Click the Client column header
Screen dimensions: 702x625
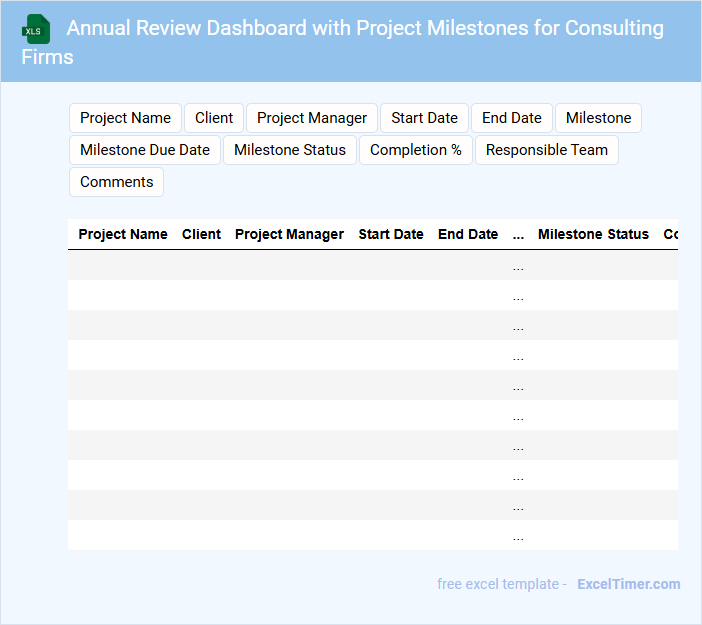point(201,234)
